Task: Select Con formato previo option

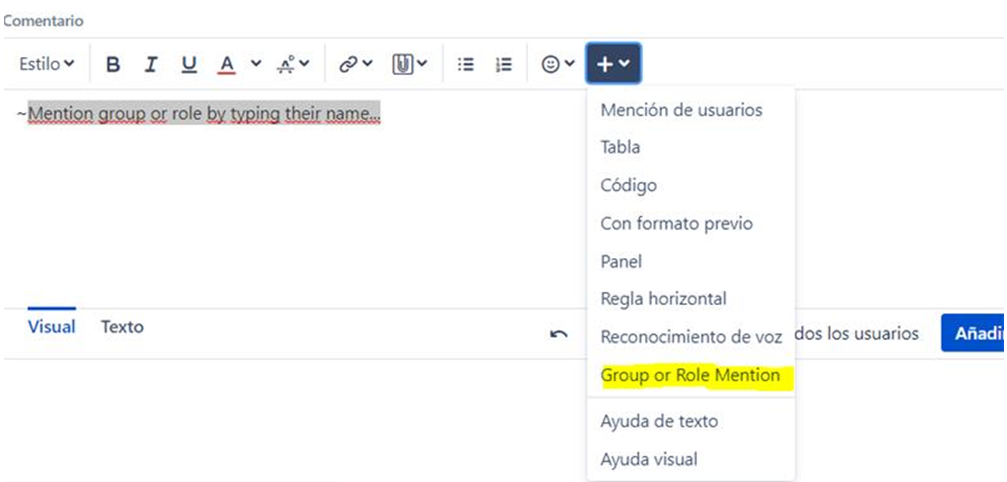Action: (690, 223)
